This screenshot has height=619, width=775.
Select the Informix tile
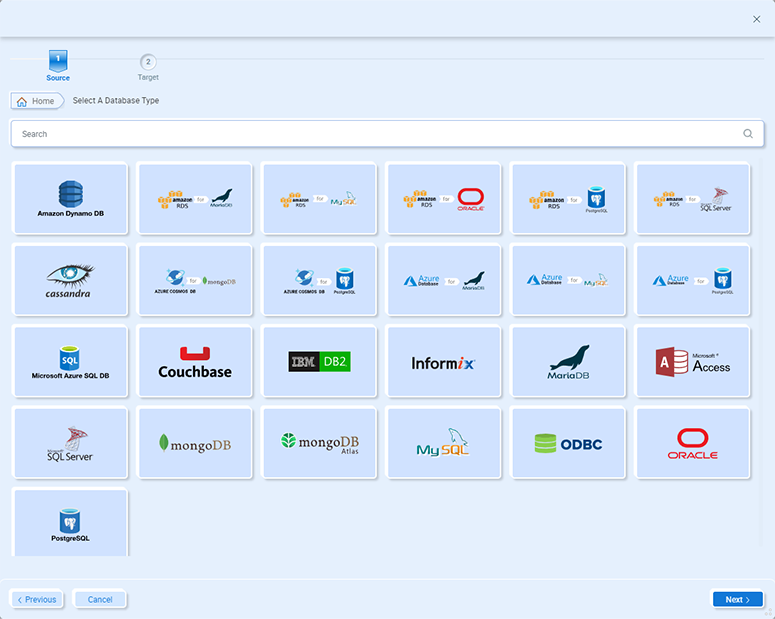(444, 361)
